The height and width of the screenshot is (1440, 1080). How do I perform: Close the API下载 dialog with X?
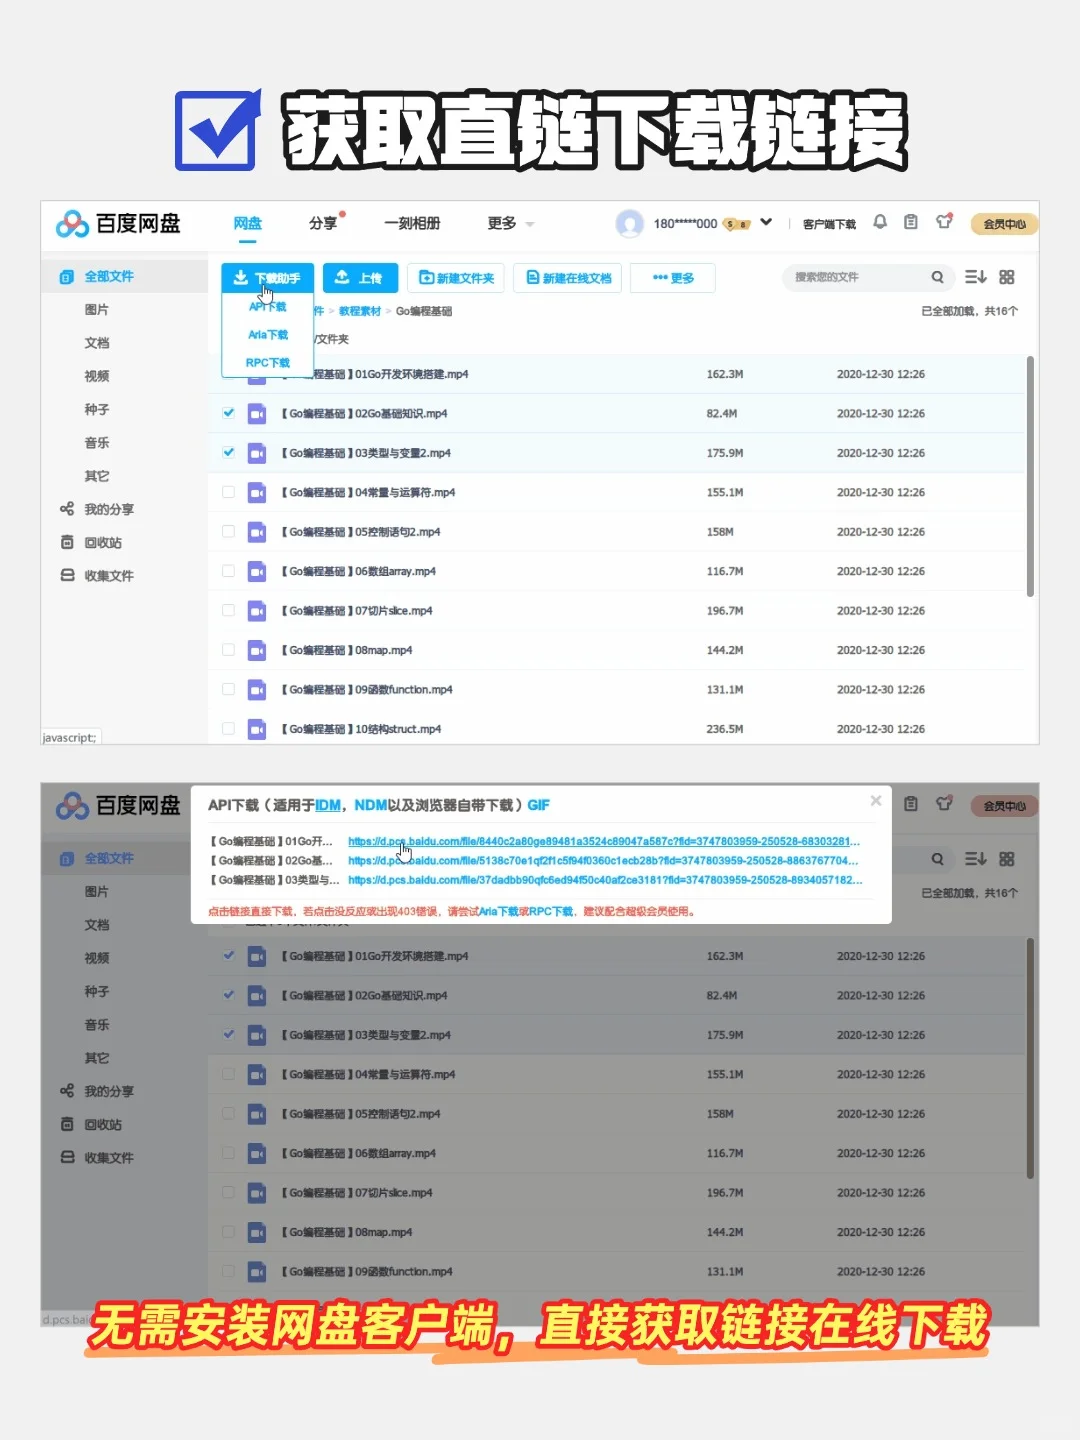click(x=876, y=801)
